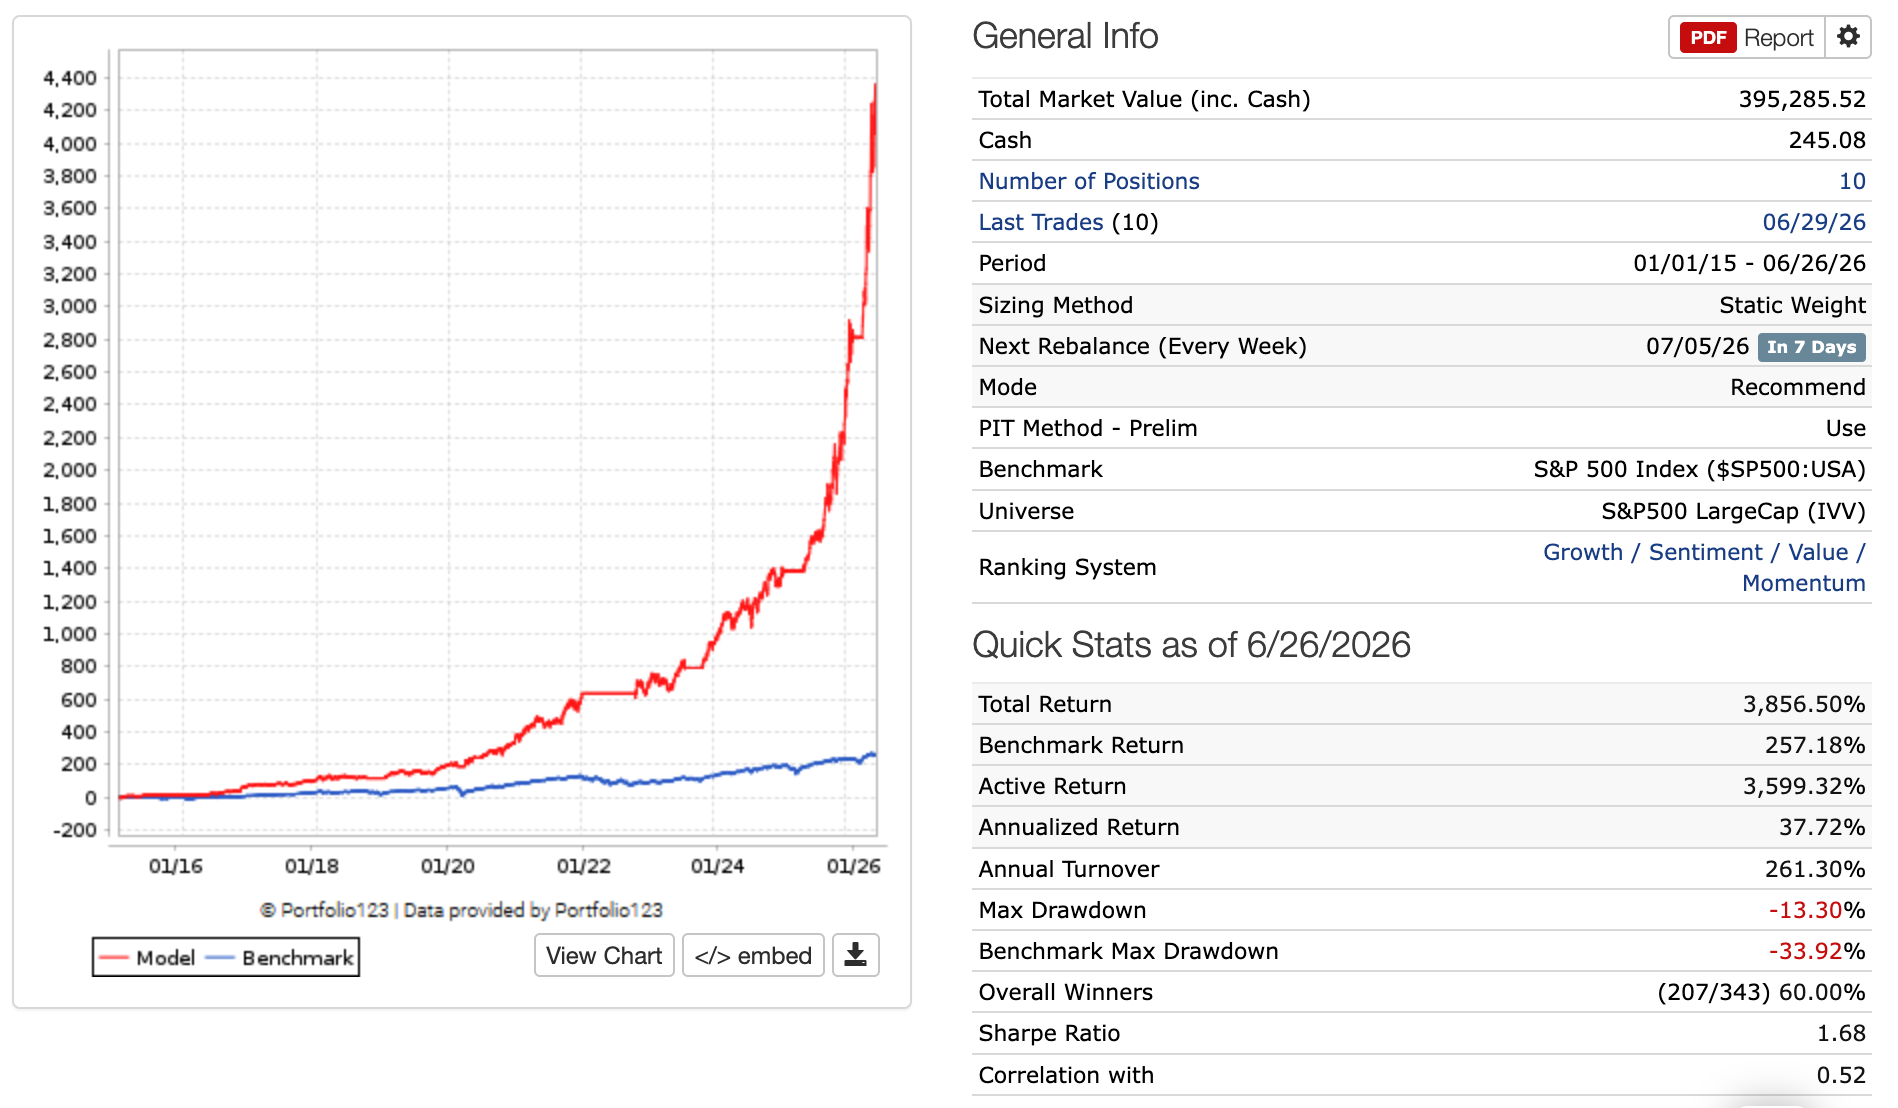Screen dimensions: 1898x1108
Task: Click the Recommend mode value
Action: (1797, 387)
